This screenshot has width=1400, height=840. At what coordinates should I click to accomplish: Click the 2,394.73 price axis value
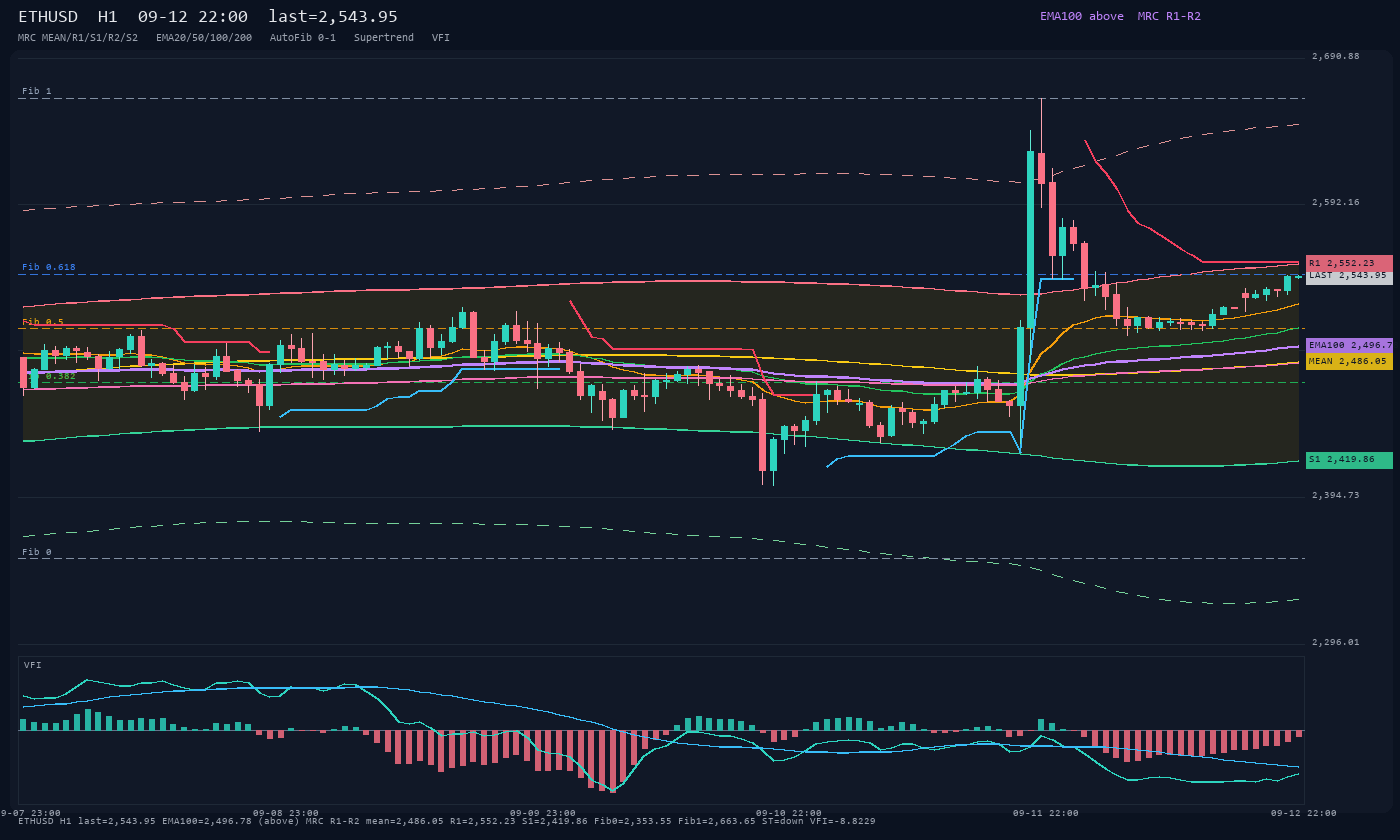1336,496
